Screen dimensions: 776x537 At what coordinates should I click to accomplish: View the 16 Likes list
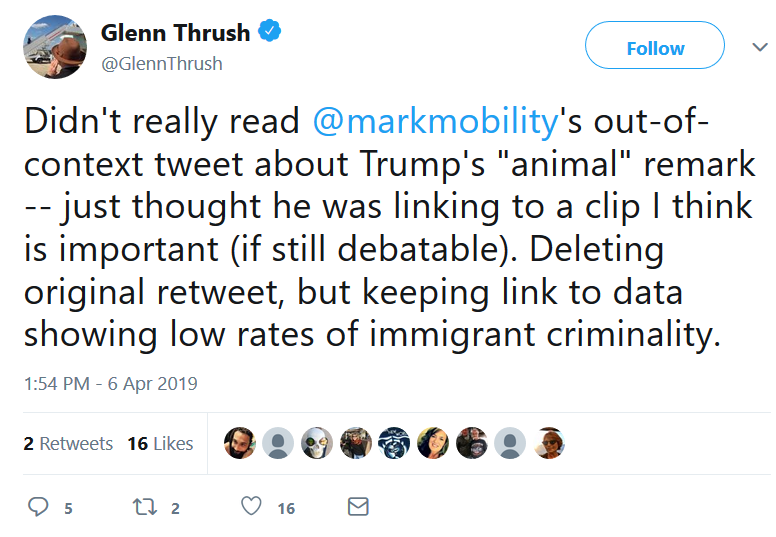tap(160, 443)
